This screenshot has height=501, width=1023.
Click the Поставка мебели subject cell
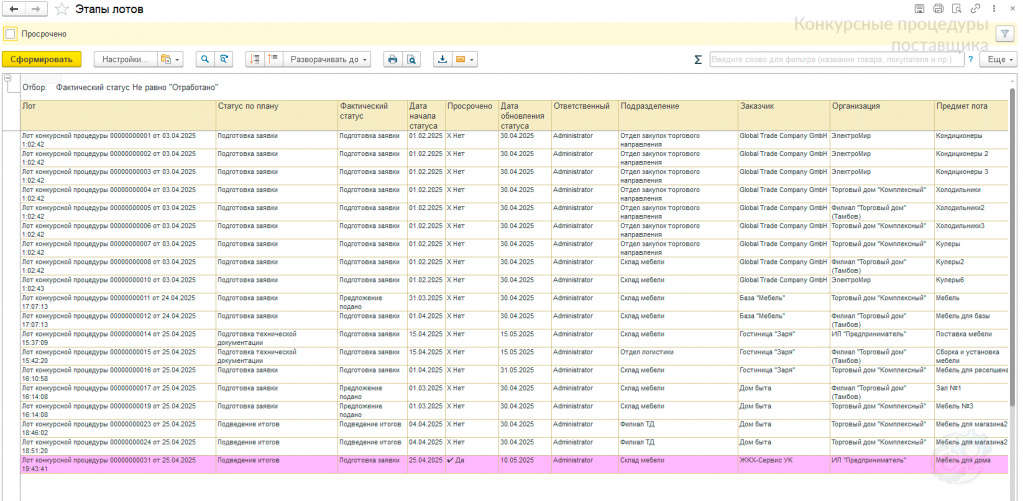[x=971, y=338]
